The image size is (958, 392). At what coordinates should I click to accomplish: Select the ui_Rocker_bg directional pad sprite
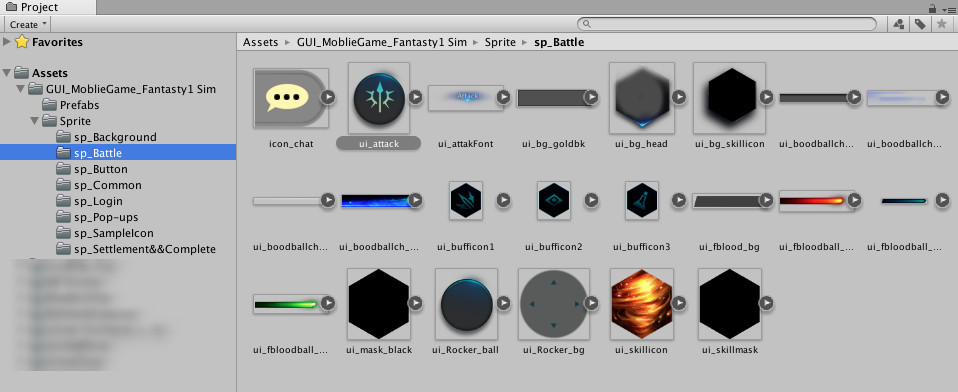[554, 303]
